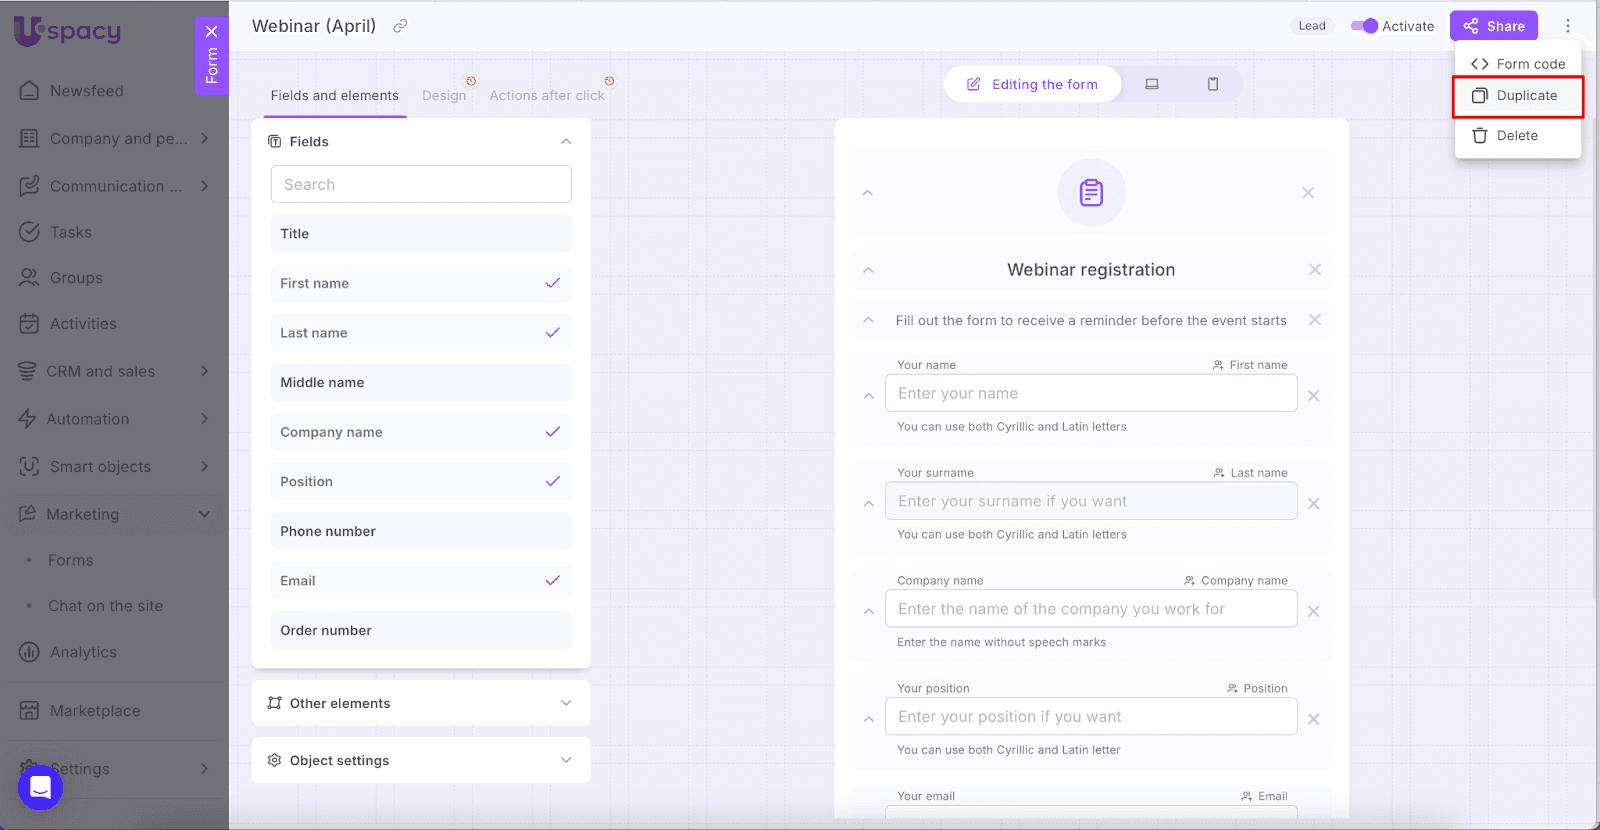This screenshot has width=1600, height=830.
Task: Remove the Webinar registration title block
Action: pyautogui.click(x=1314, y=270)
